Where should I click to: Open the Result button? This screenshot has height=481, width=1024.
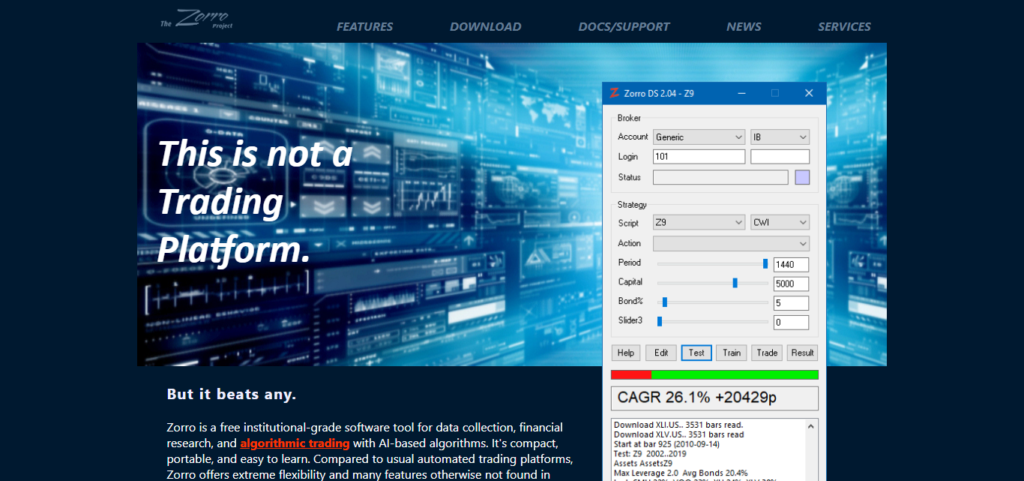click(802, 353)
